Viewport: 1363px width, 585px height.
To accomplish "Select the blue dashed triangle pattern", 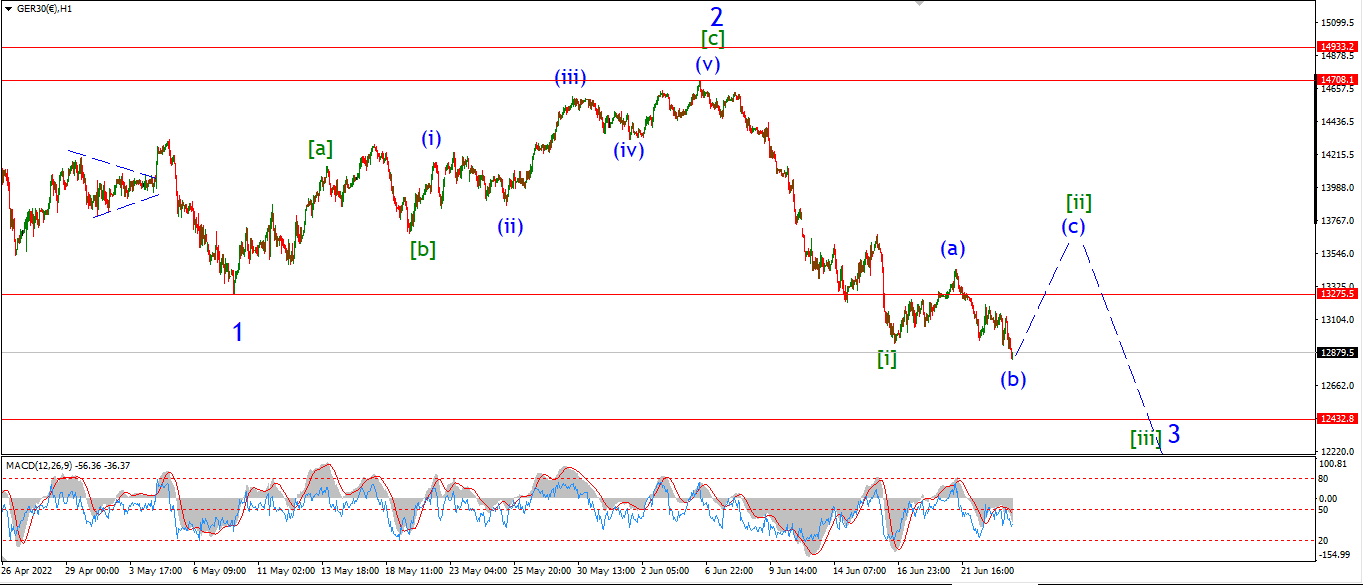I will pos(113,182).
